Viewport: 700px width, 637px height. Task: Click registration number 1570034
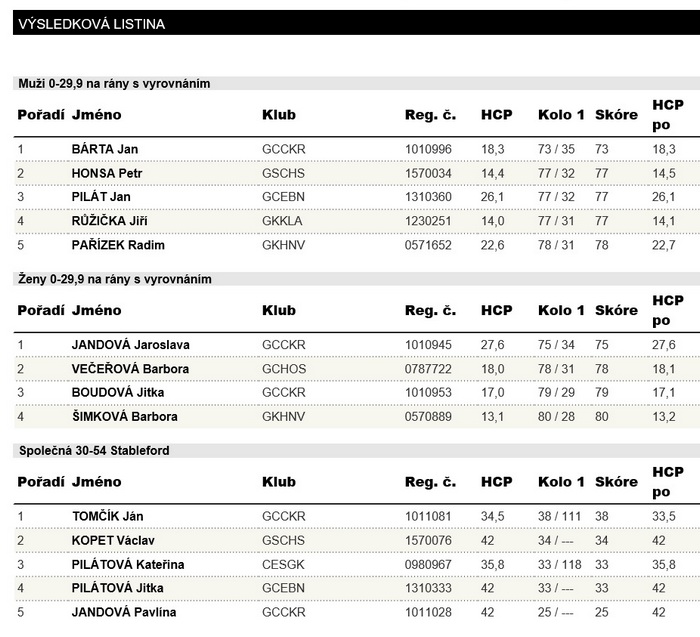tap(428, 173)
